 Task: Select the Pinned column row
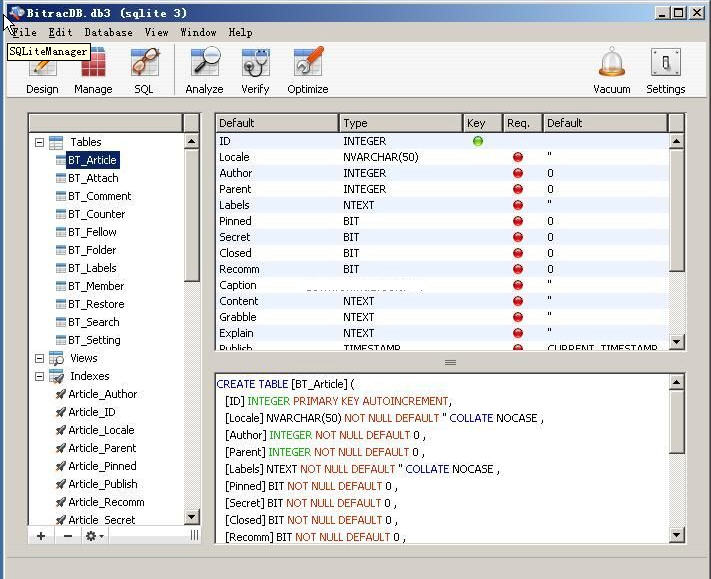443,221
